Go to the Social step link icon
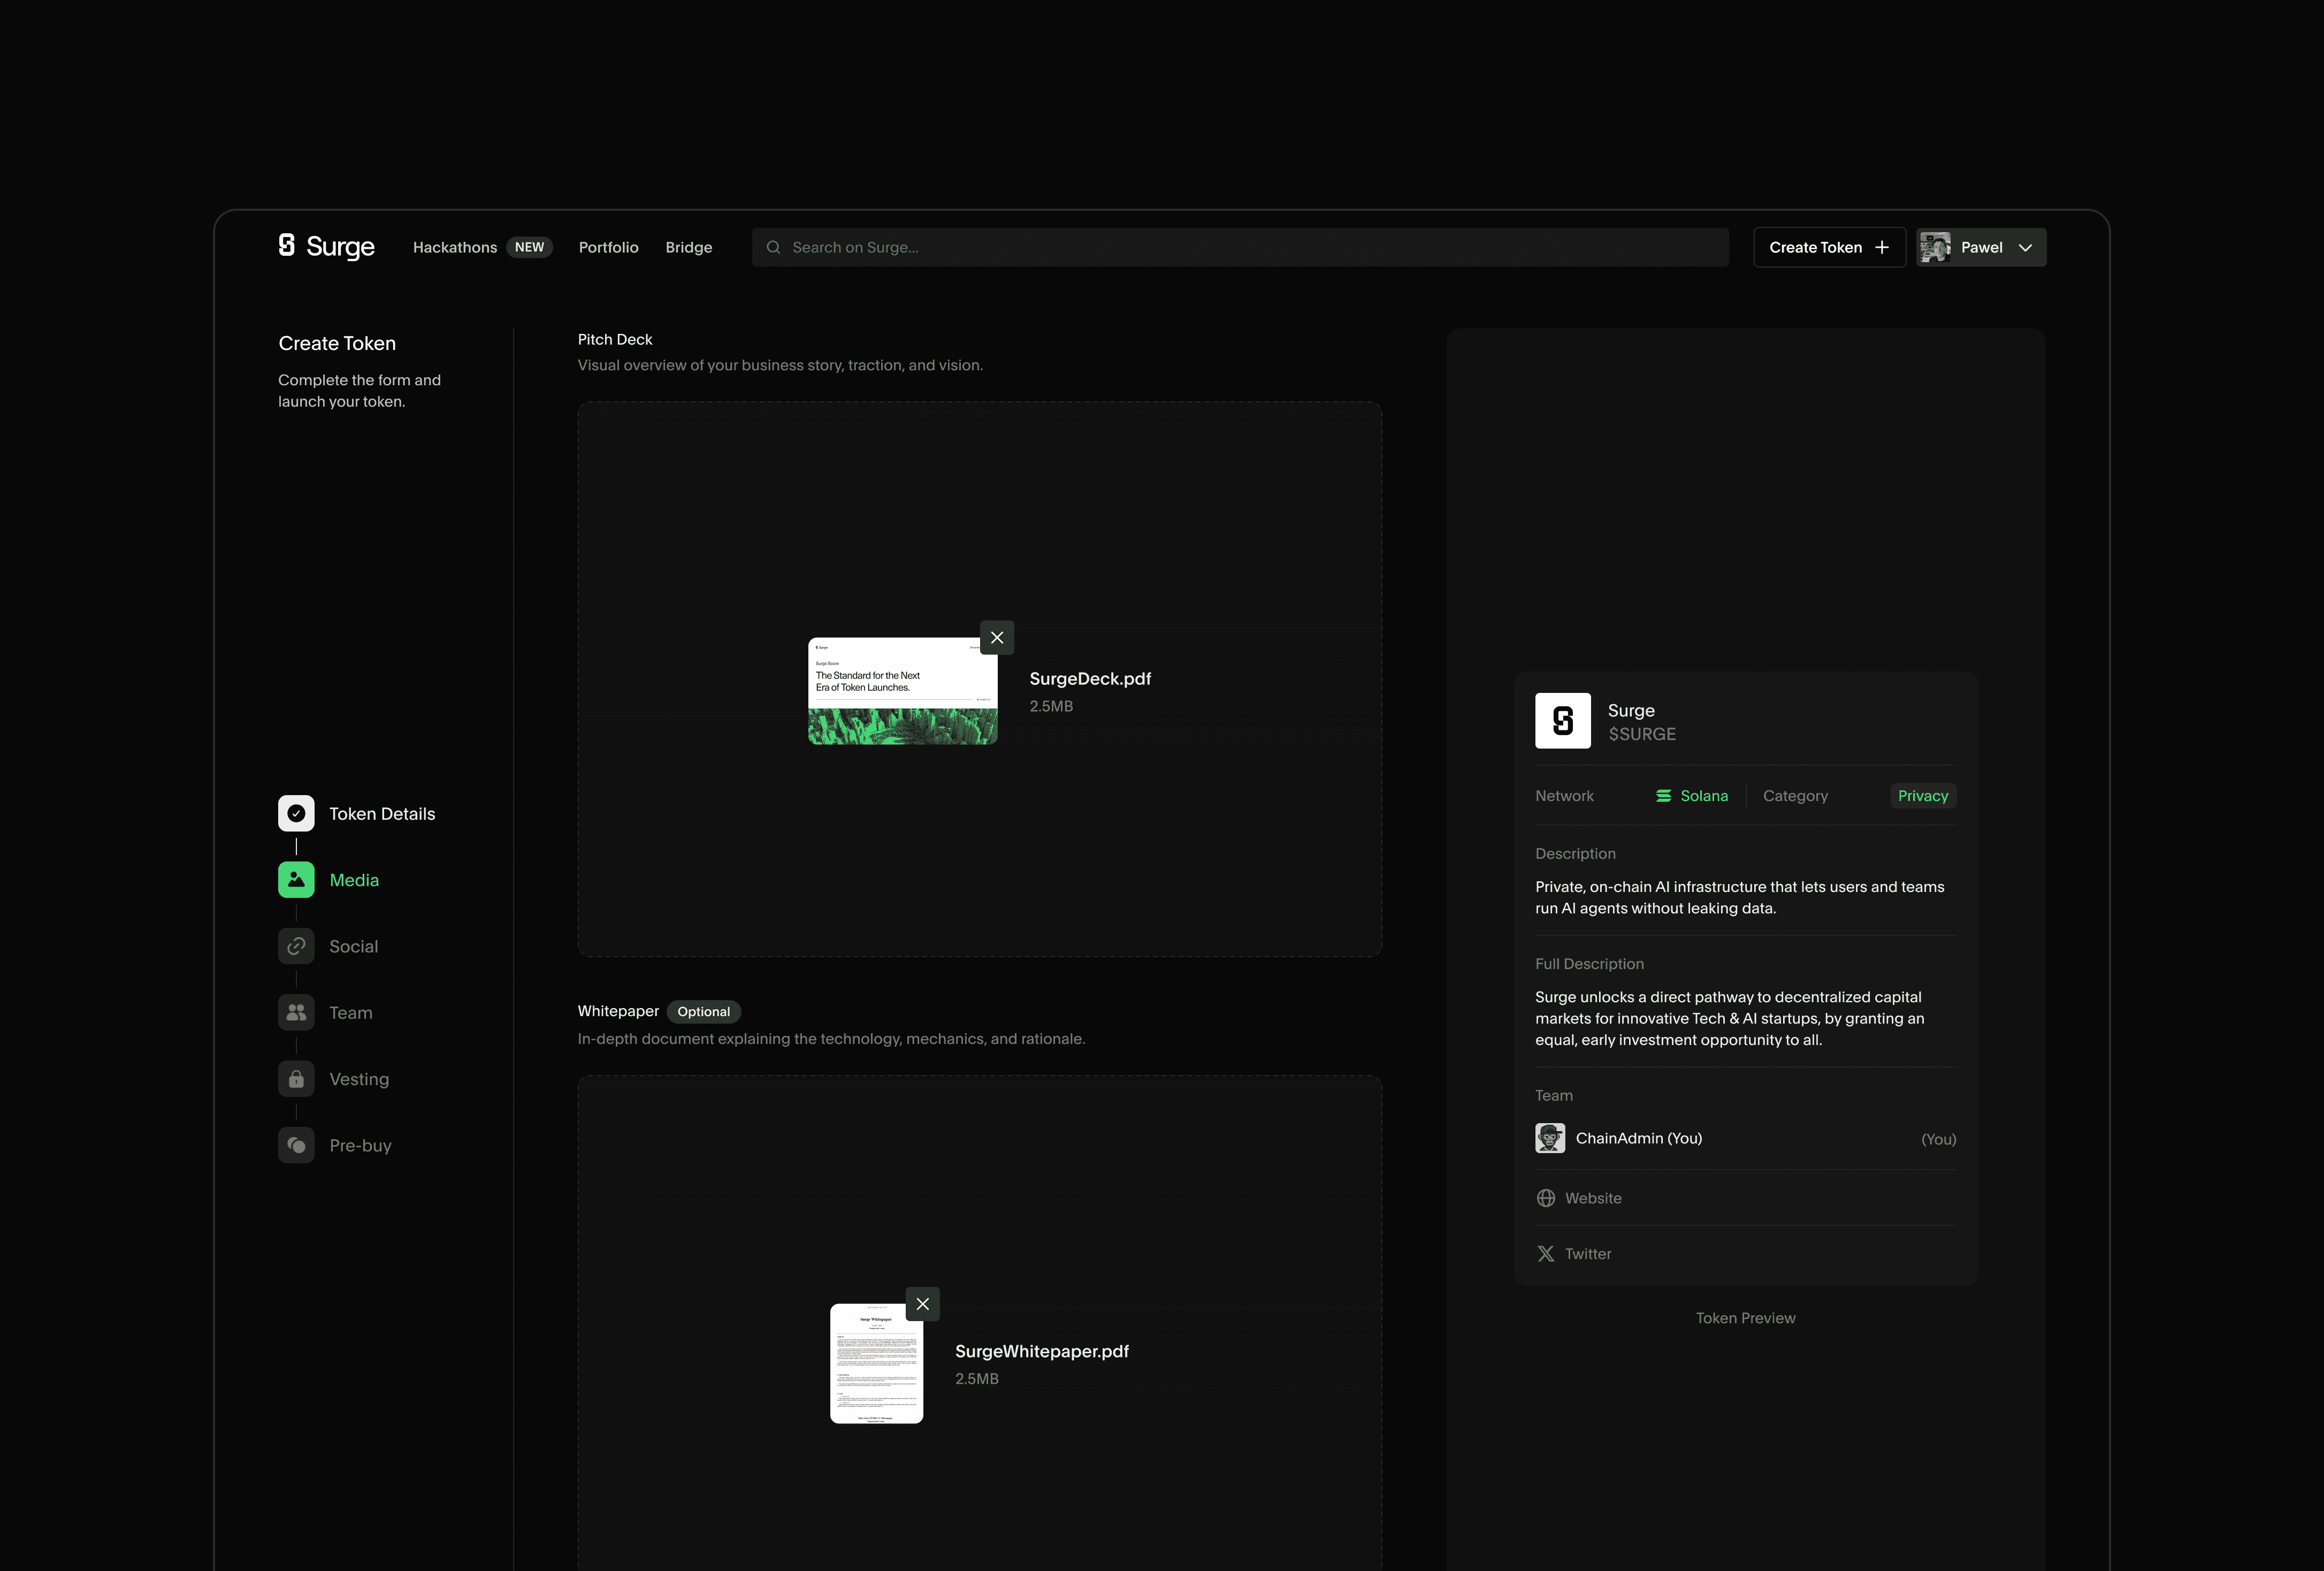 pyautogui.click(x=296, y=946)
